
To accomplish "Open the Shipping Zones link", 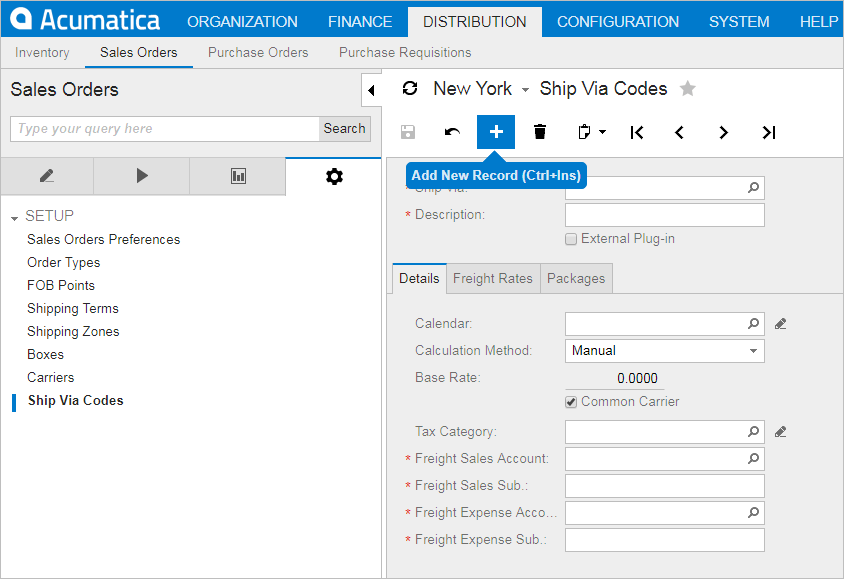I will 73,331.
